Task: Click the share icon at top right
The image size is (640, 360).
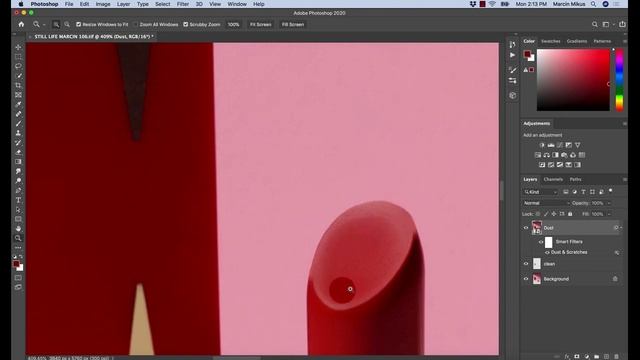Action: click(622, 24)
